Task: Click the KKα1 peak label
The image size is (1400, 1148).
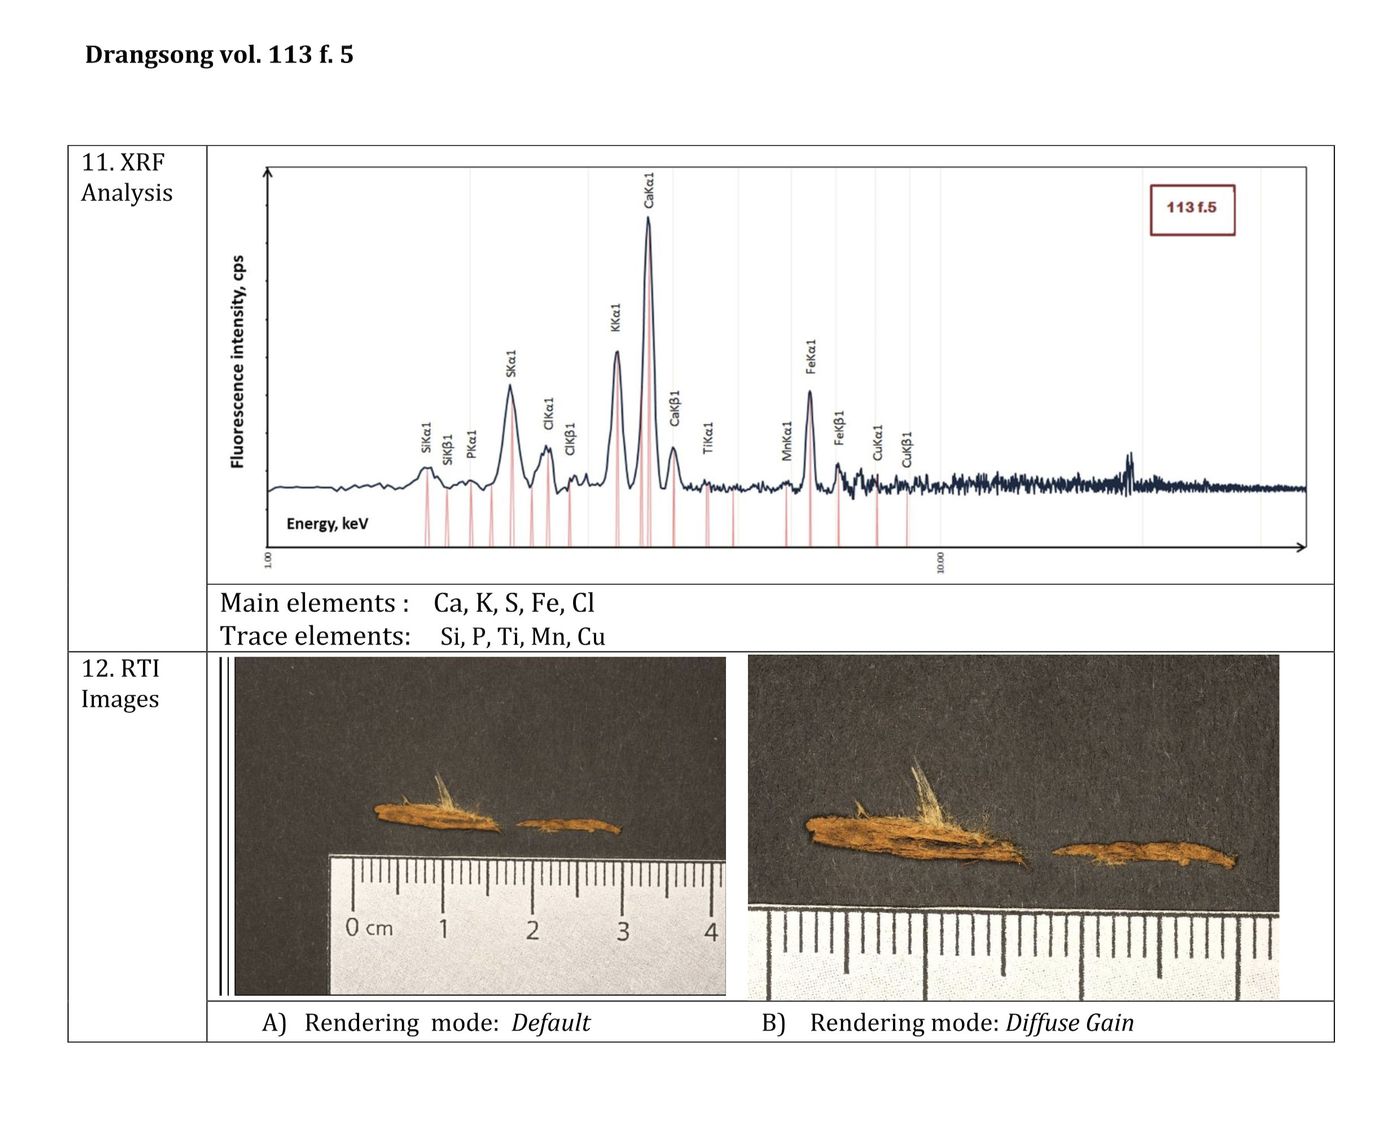Action: tap(616, 317)
